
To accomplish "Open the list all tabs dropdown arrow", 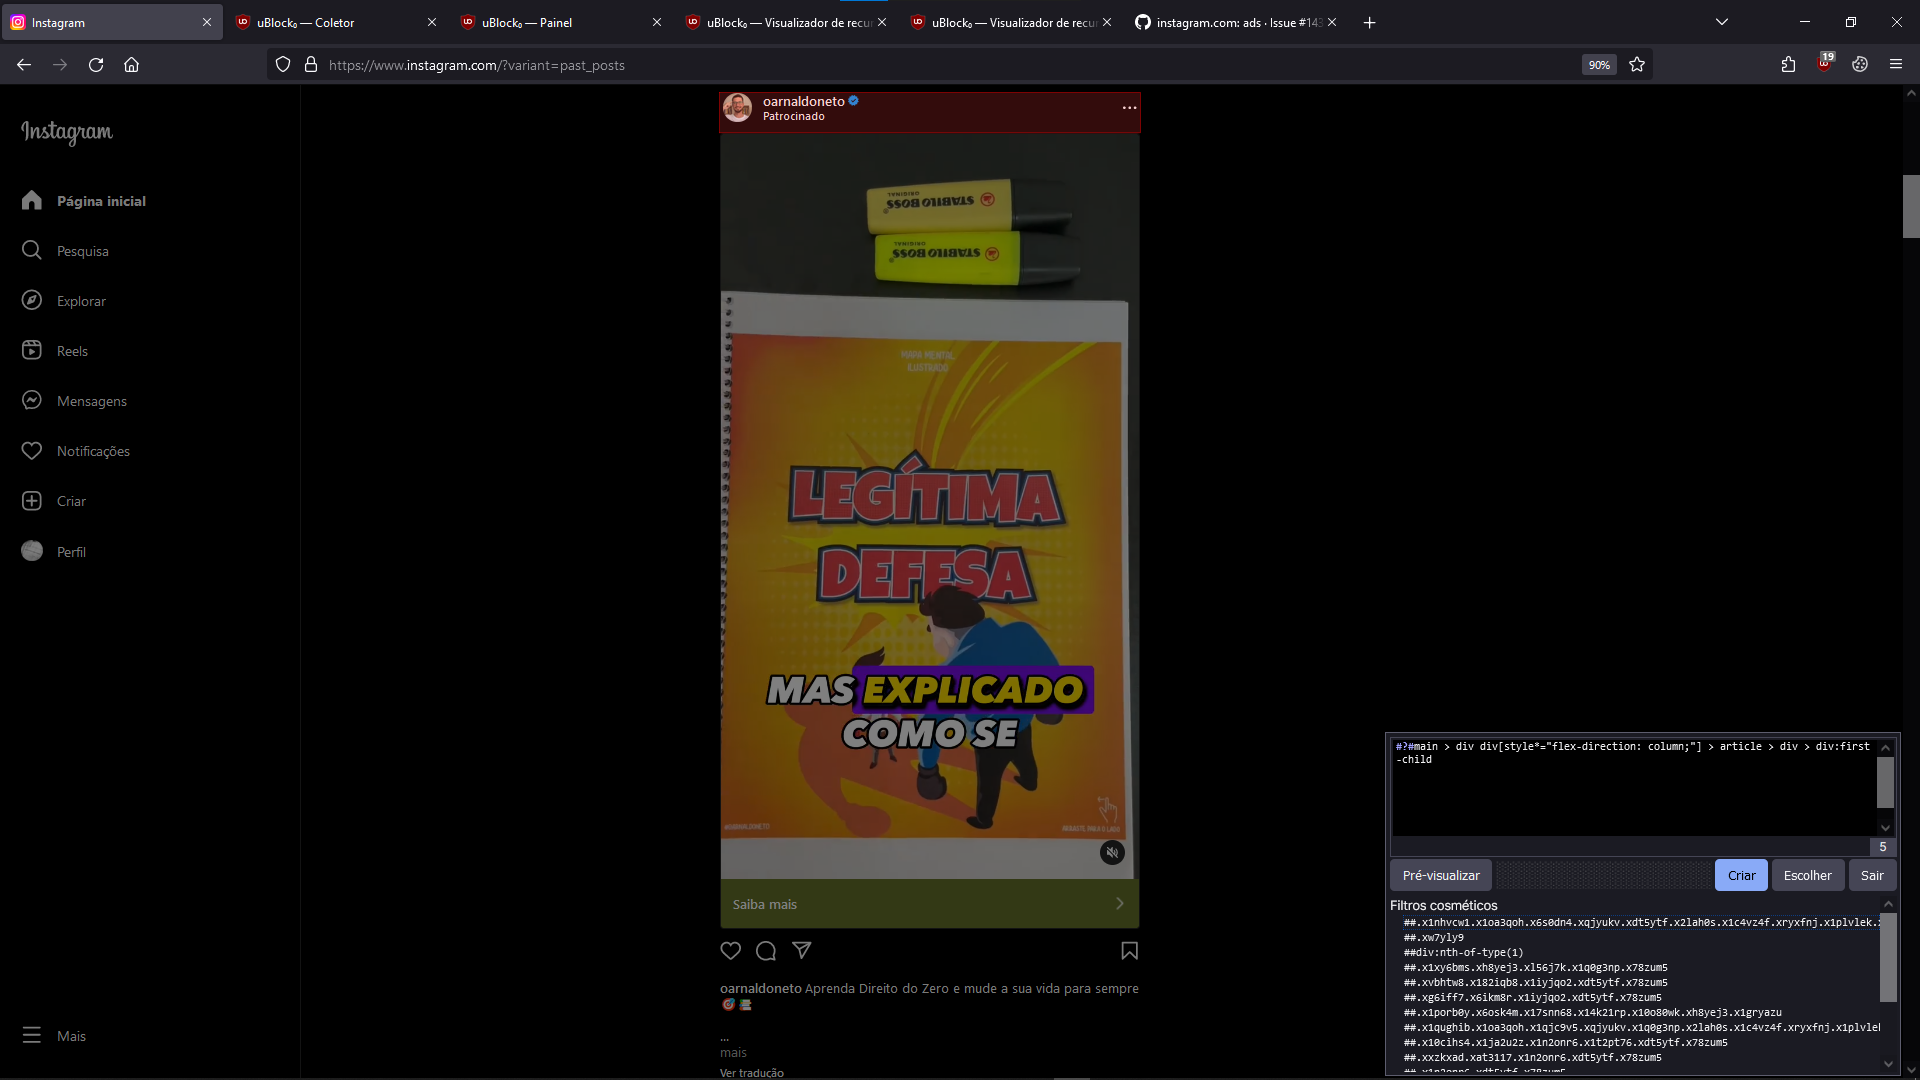I will (x=1722, y=22).
